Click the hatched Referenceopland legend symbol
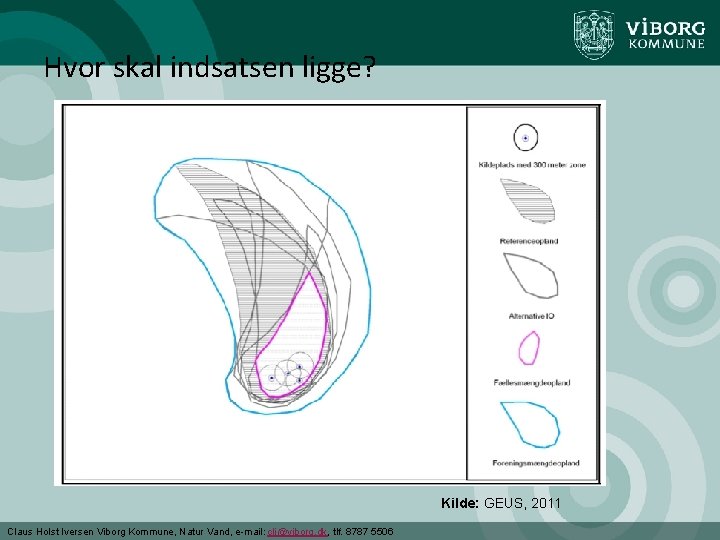Image resolution: width=720 pixels, height=540 pixels. pyautogui.click(x=529, y=201)
